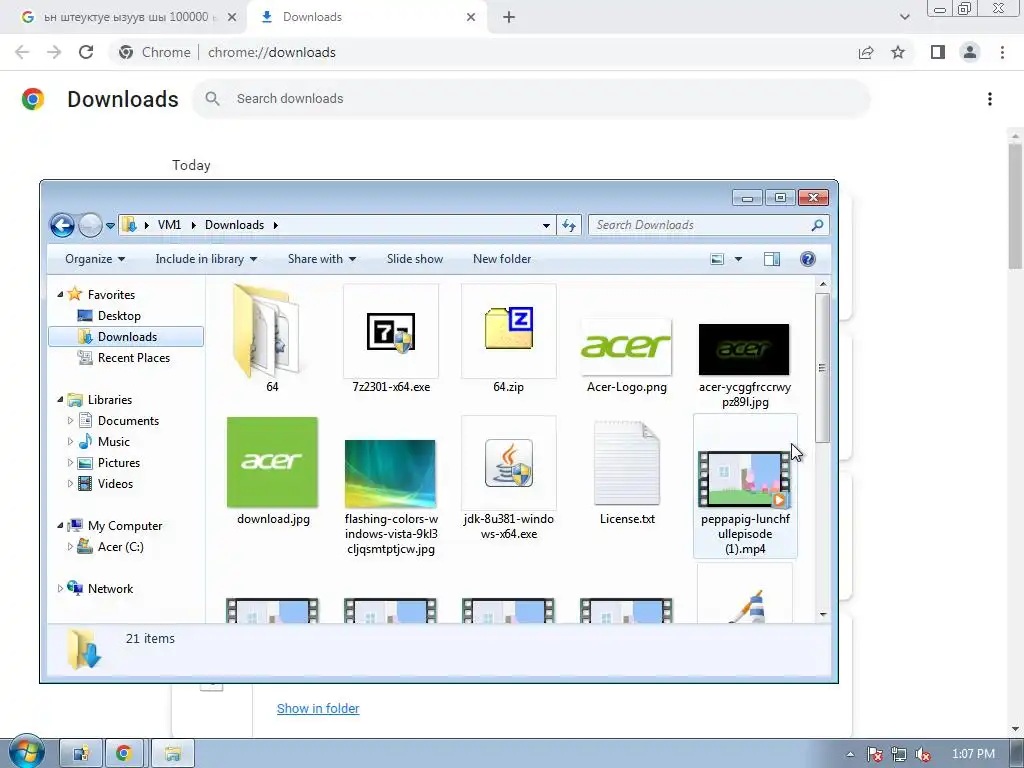
Task: Click the Explorer forward arrow button
Action: [90, 225]
